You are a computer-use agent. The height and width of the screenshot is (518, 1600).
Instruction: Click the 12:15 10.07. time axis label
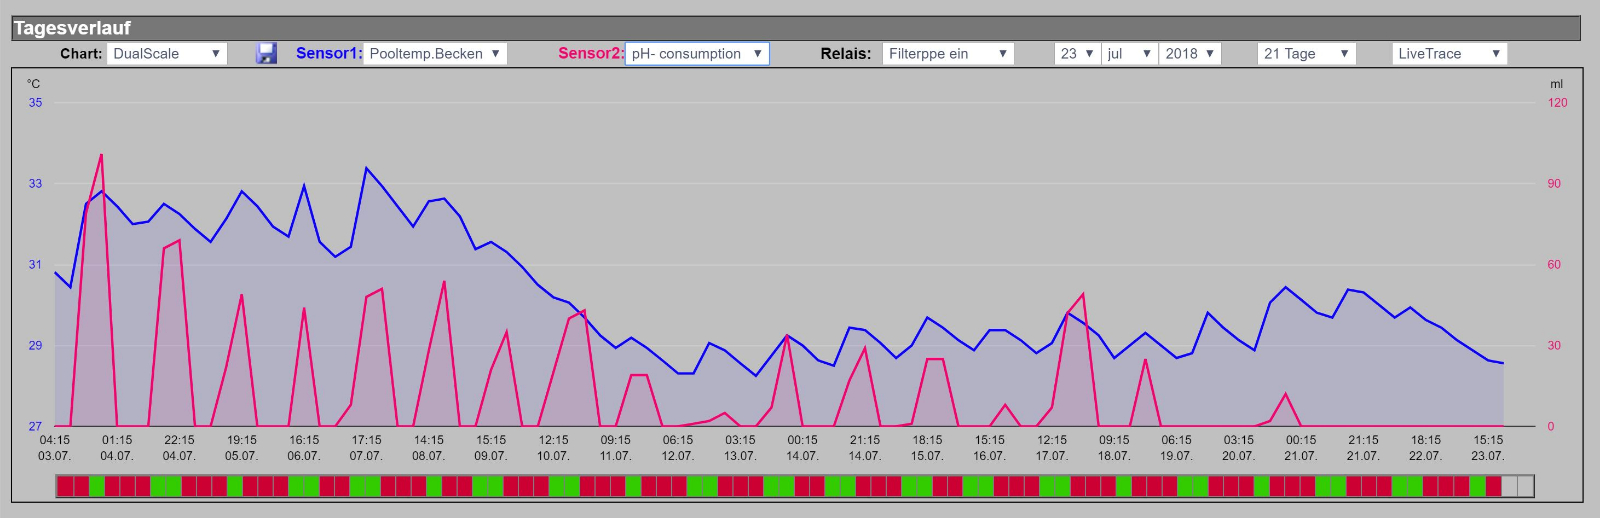click(553, 447)
